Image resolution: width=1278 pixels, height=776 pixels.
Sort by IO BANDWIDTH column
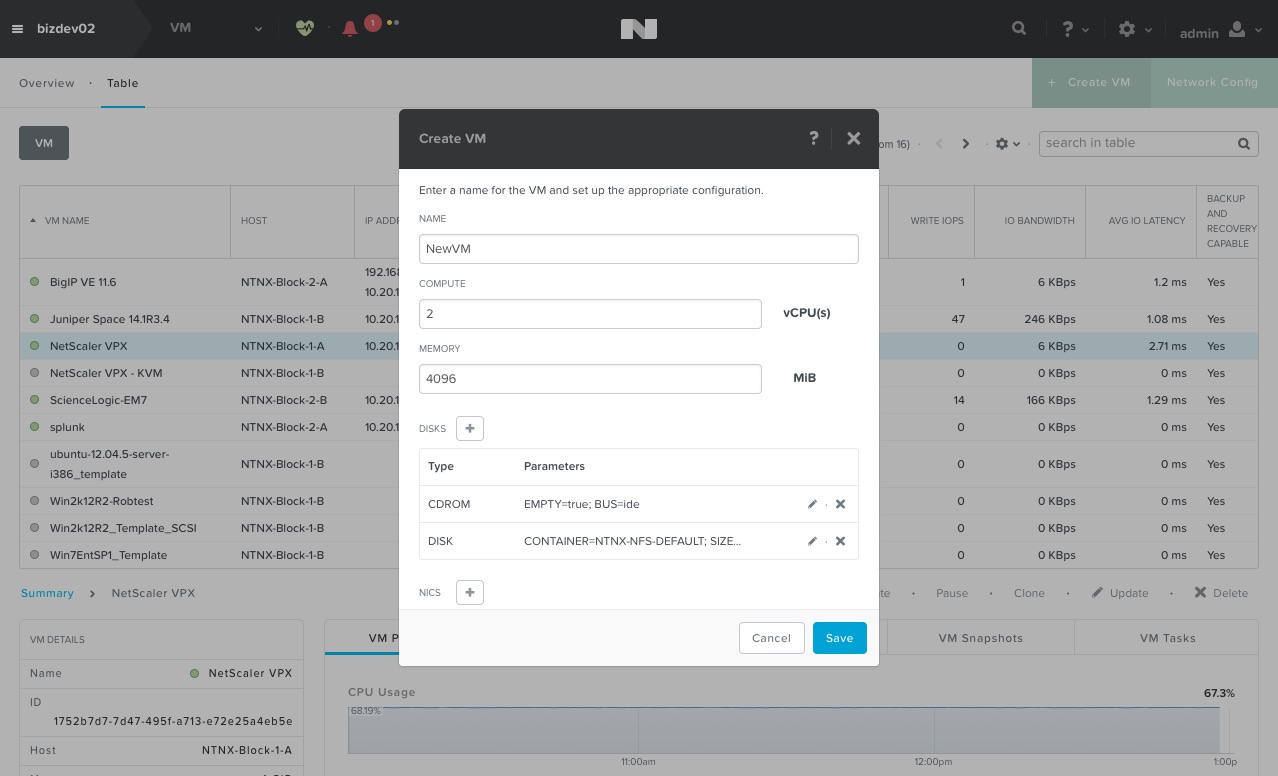tap(1040, 220)
